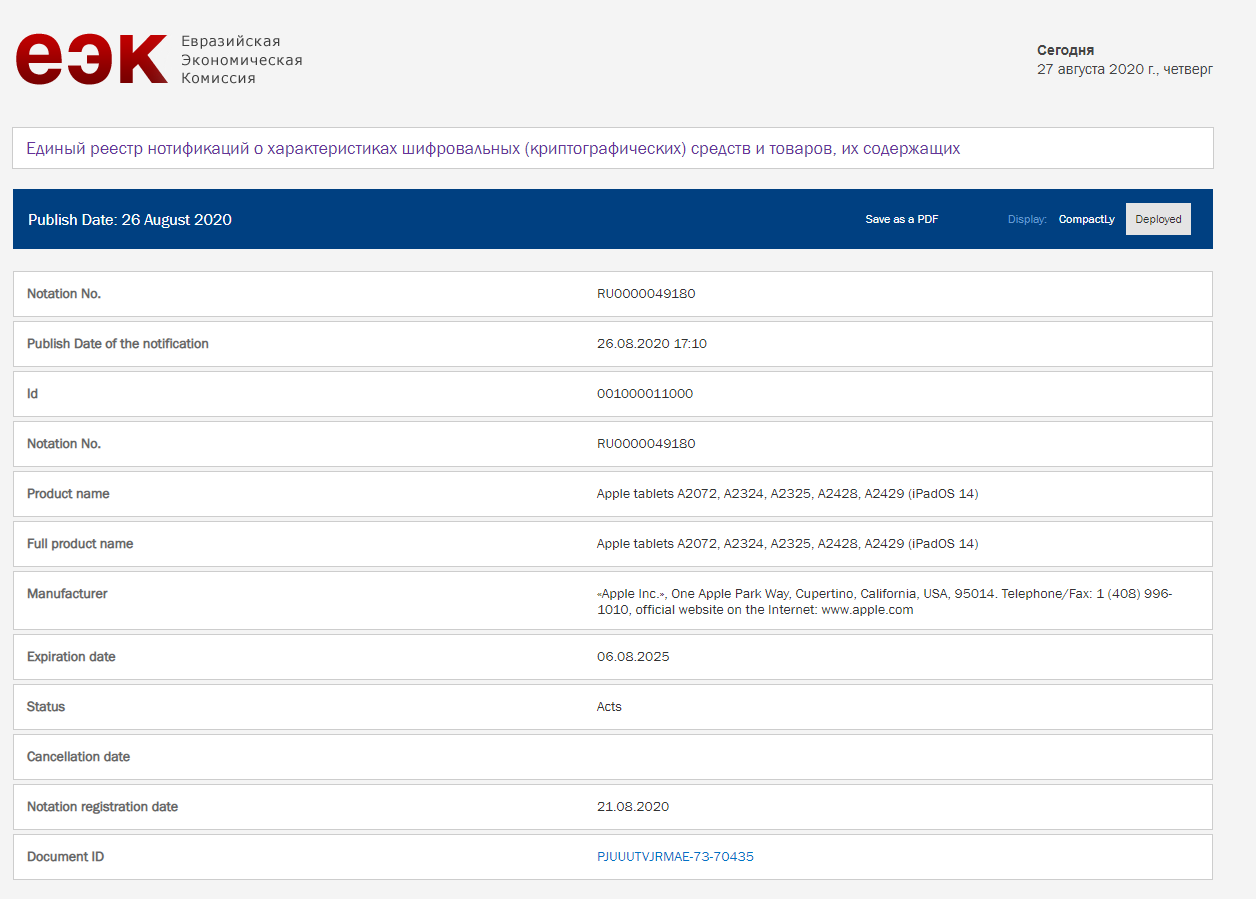This screenshot has height=899, width=1256.
Task: Click the Expiration date label
Action: (71, 657)
